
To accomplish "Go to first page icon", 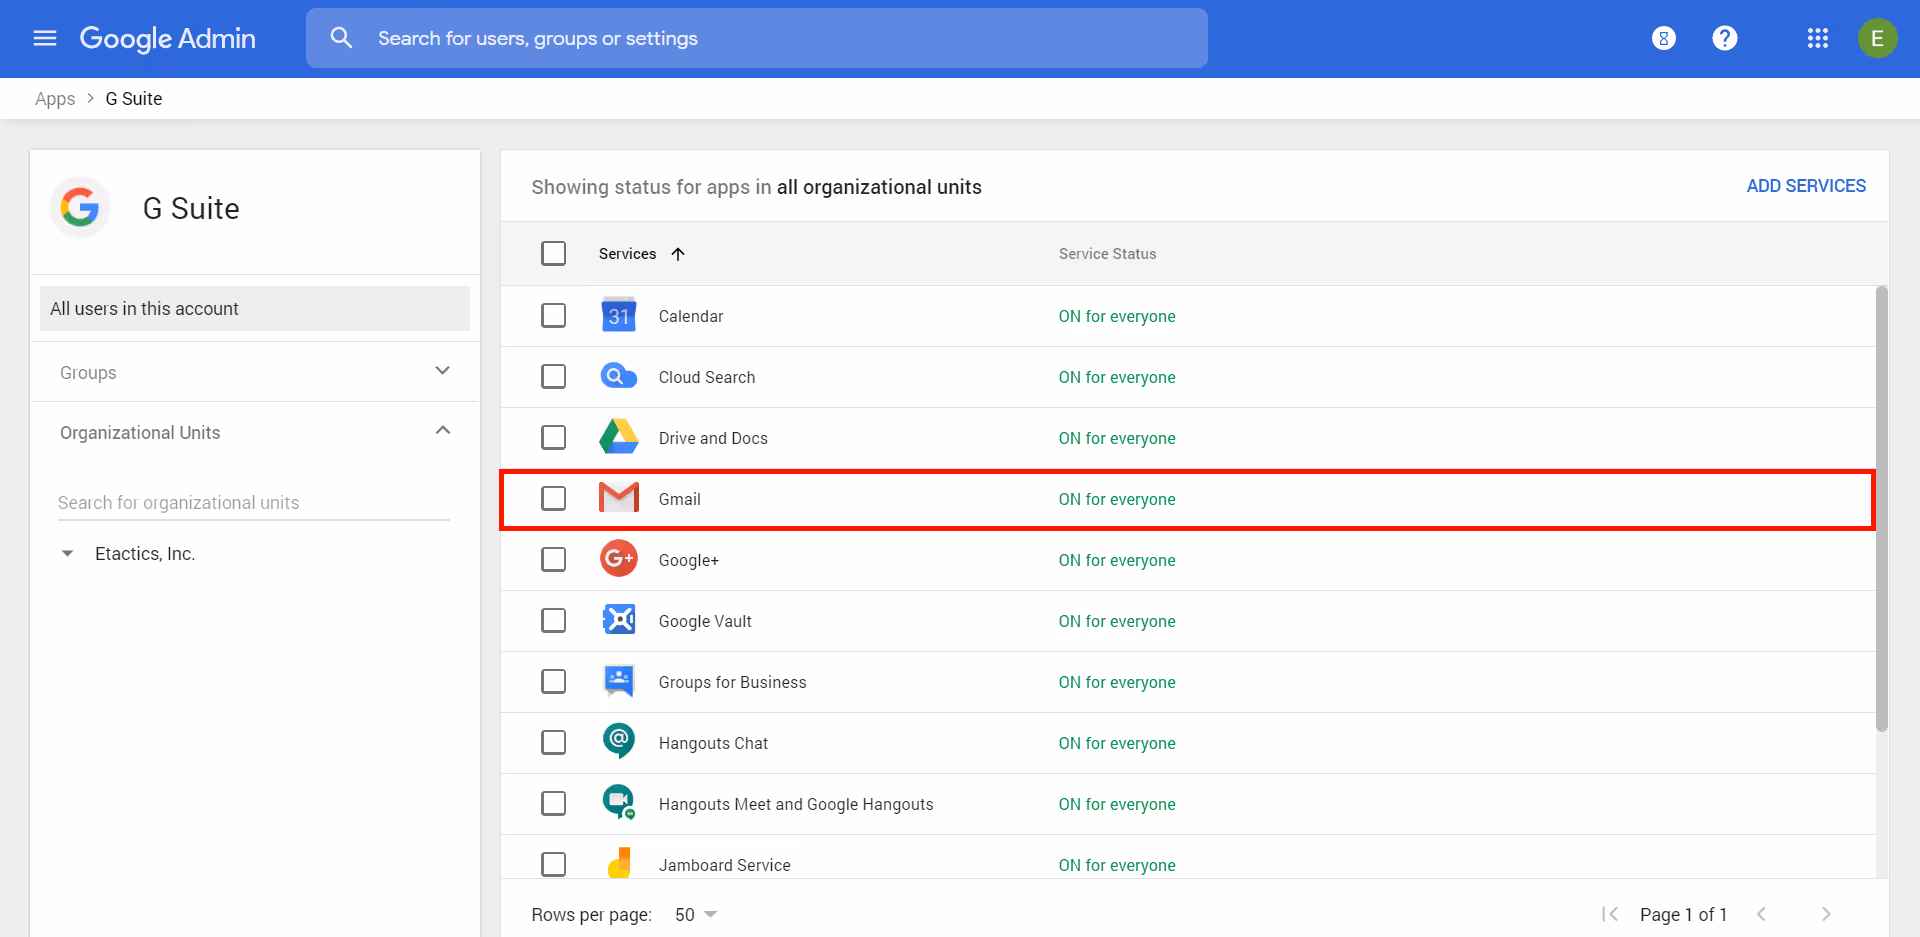I will point(1610,914).
